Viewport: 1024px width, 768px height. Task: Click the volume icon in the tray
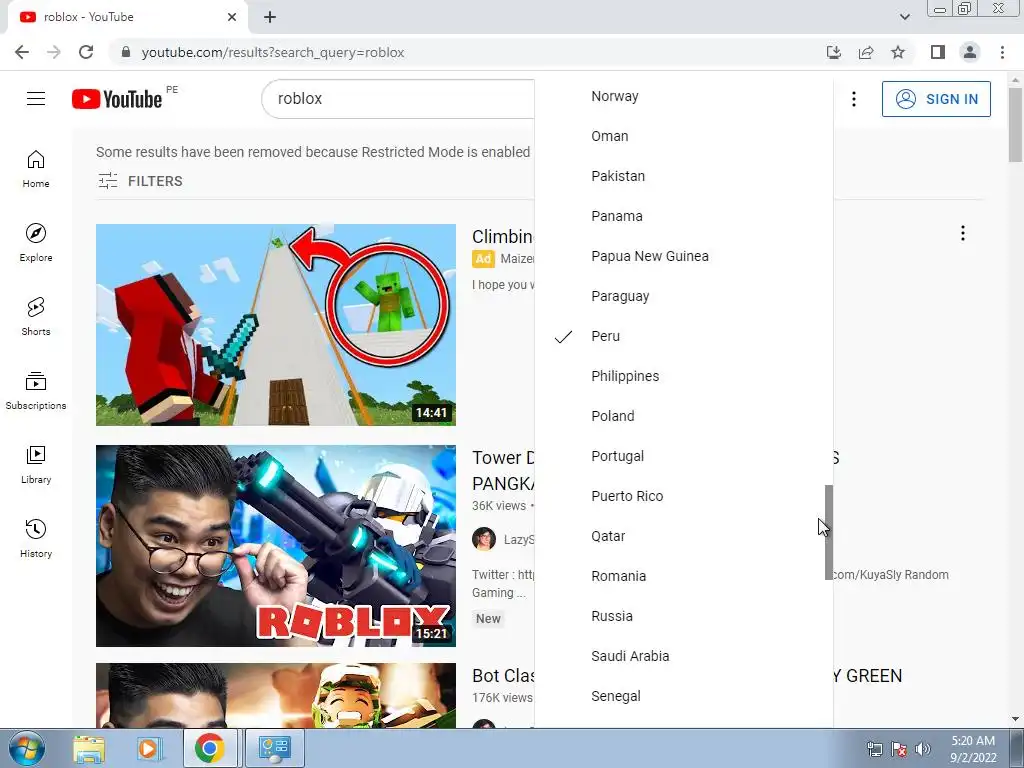point(923,748)
